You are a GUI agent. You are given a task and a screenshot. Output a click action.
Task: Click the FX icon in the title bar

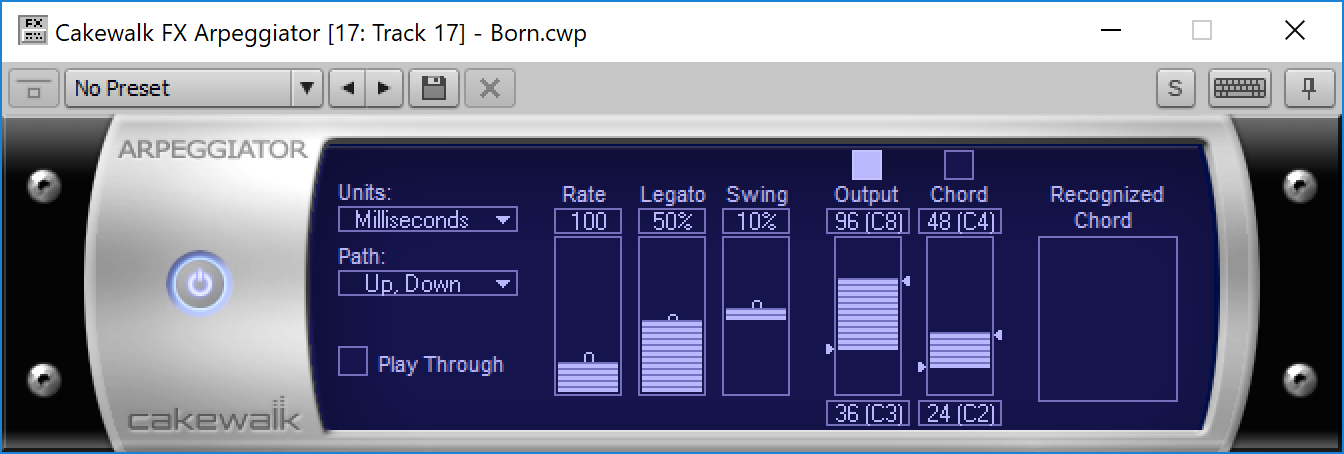(34, 31)
